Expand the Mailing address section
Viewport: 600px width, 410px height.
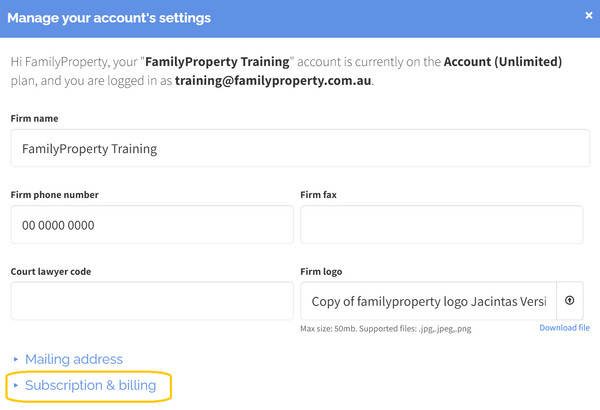[73, 359]
